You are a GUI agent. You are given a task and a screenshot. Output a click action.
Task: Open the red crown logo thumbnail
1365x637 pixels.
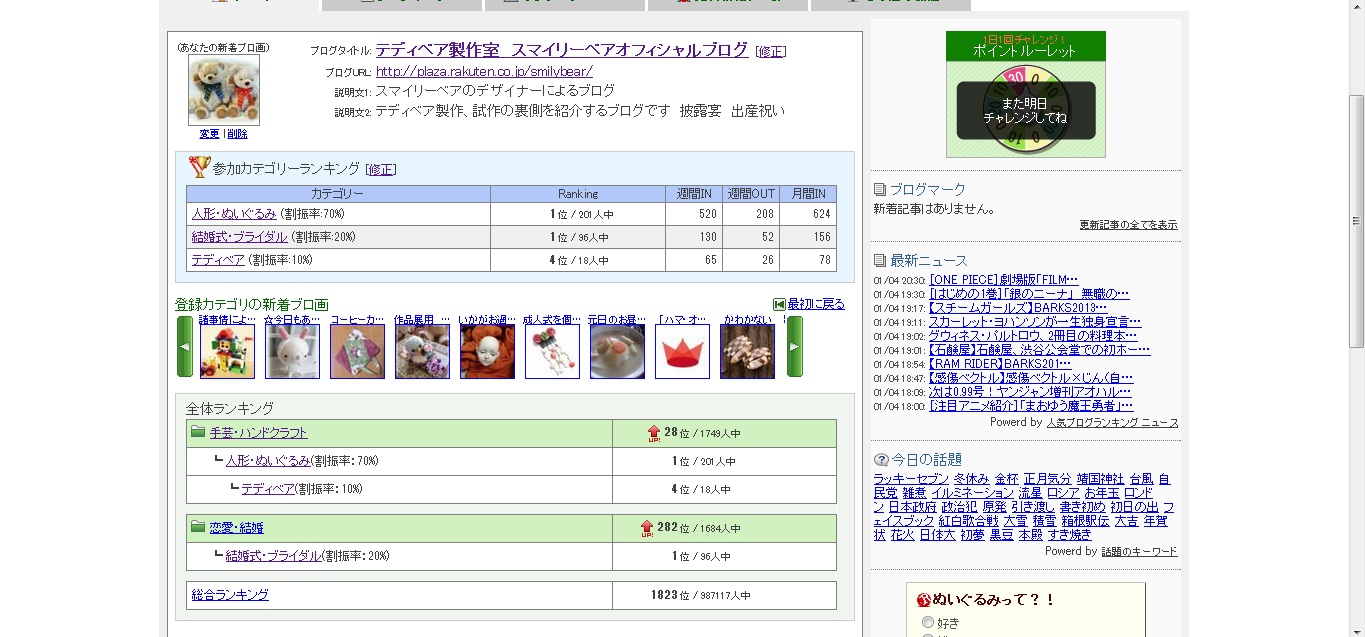682,351
